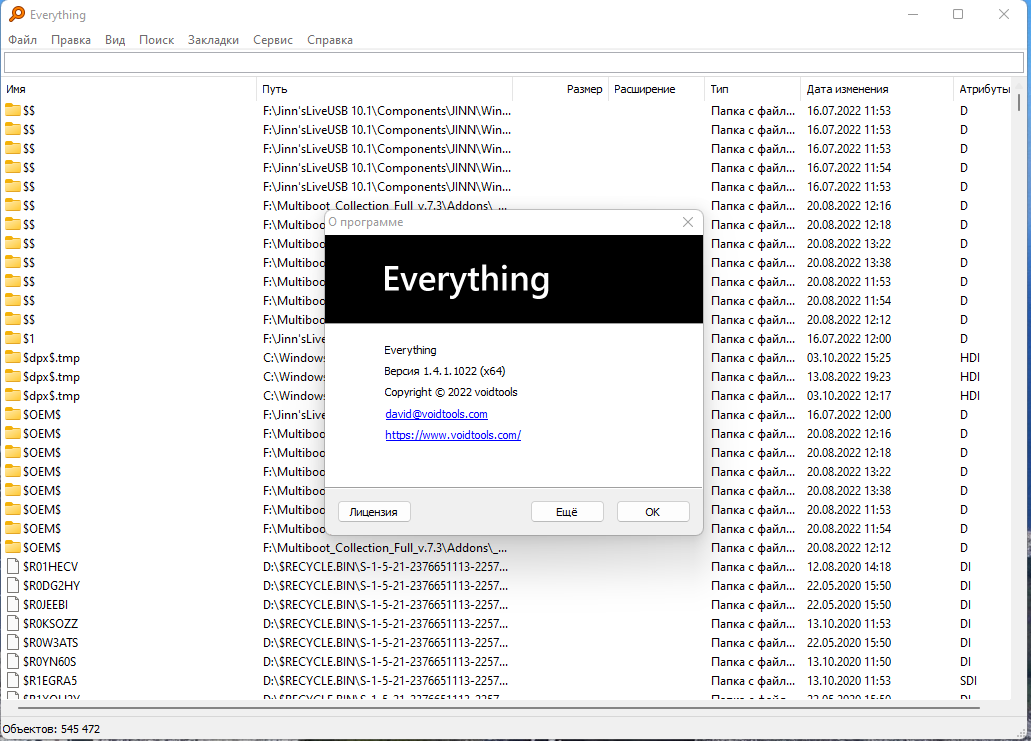1031x741 pixels.
Task: Open the Правка menu
Action: pyautogui.click(x=71, y=40)
